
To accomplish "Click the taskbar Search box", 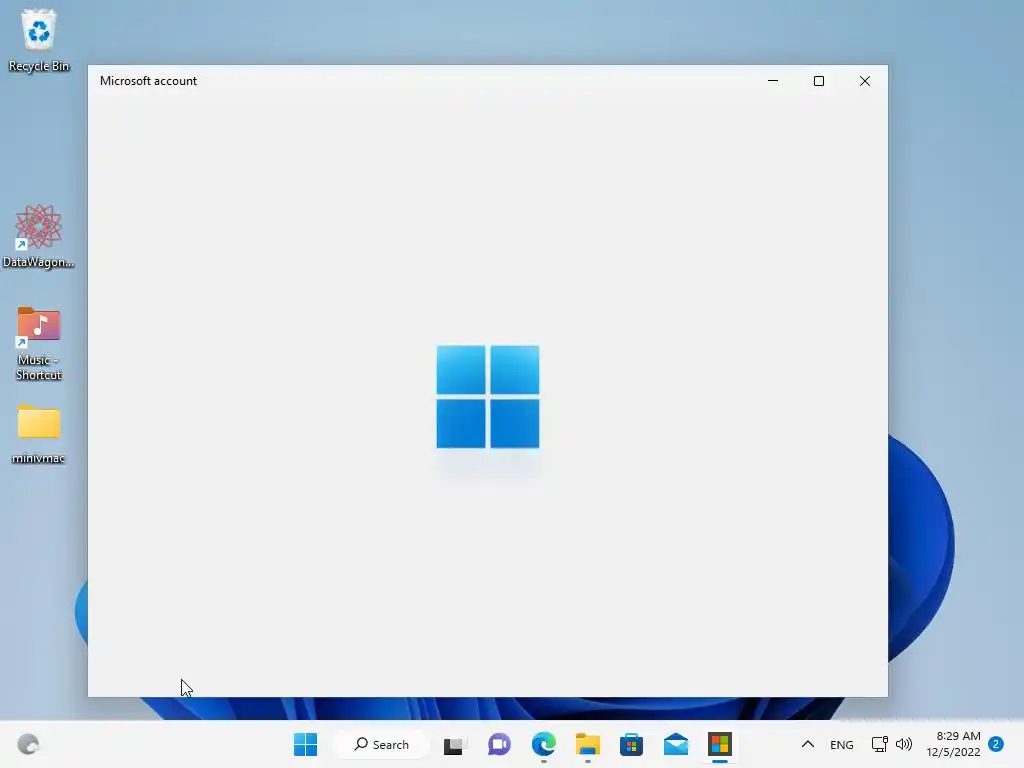I will click(381, 744).
